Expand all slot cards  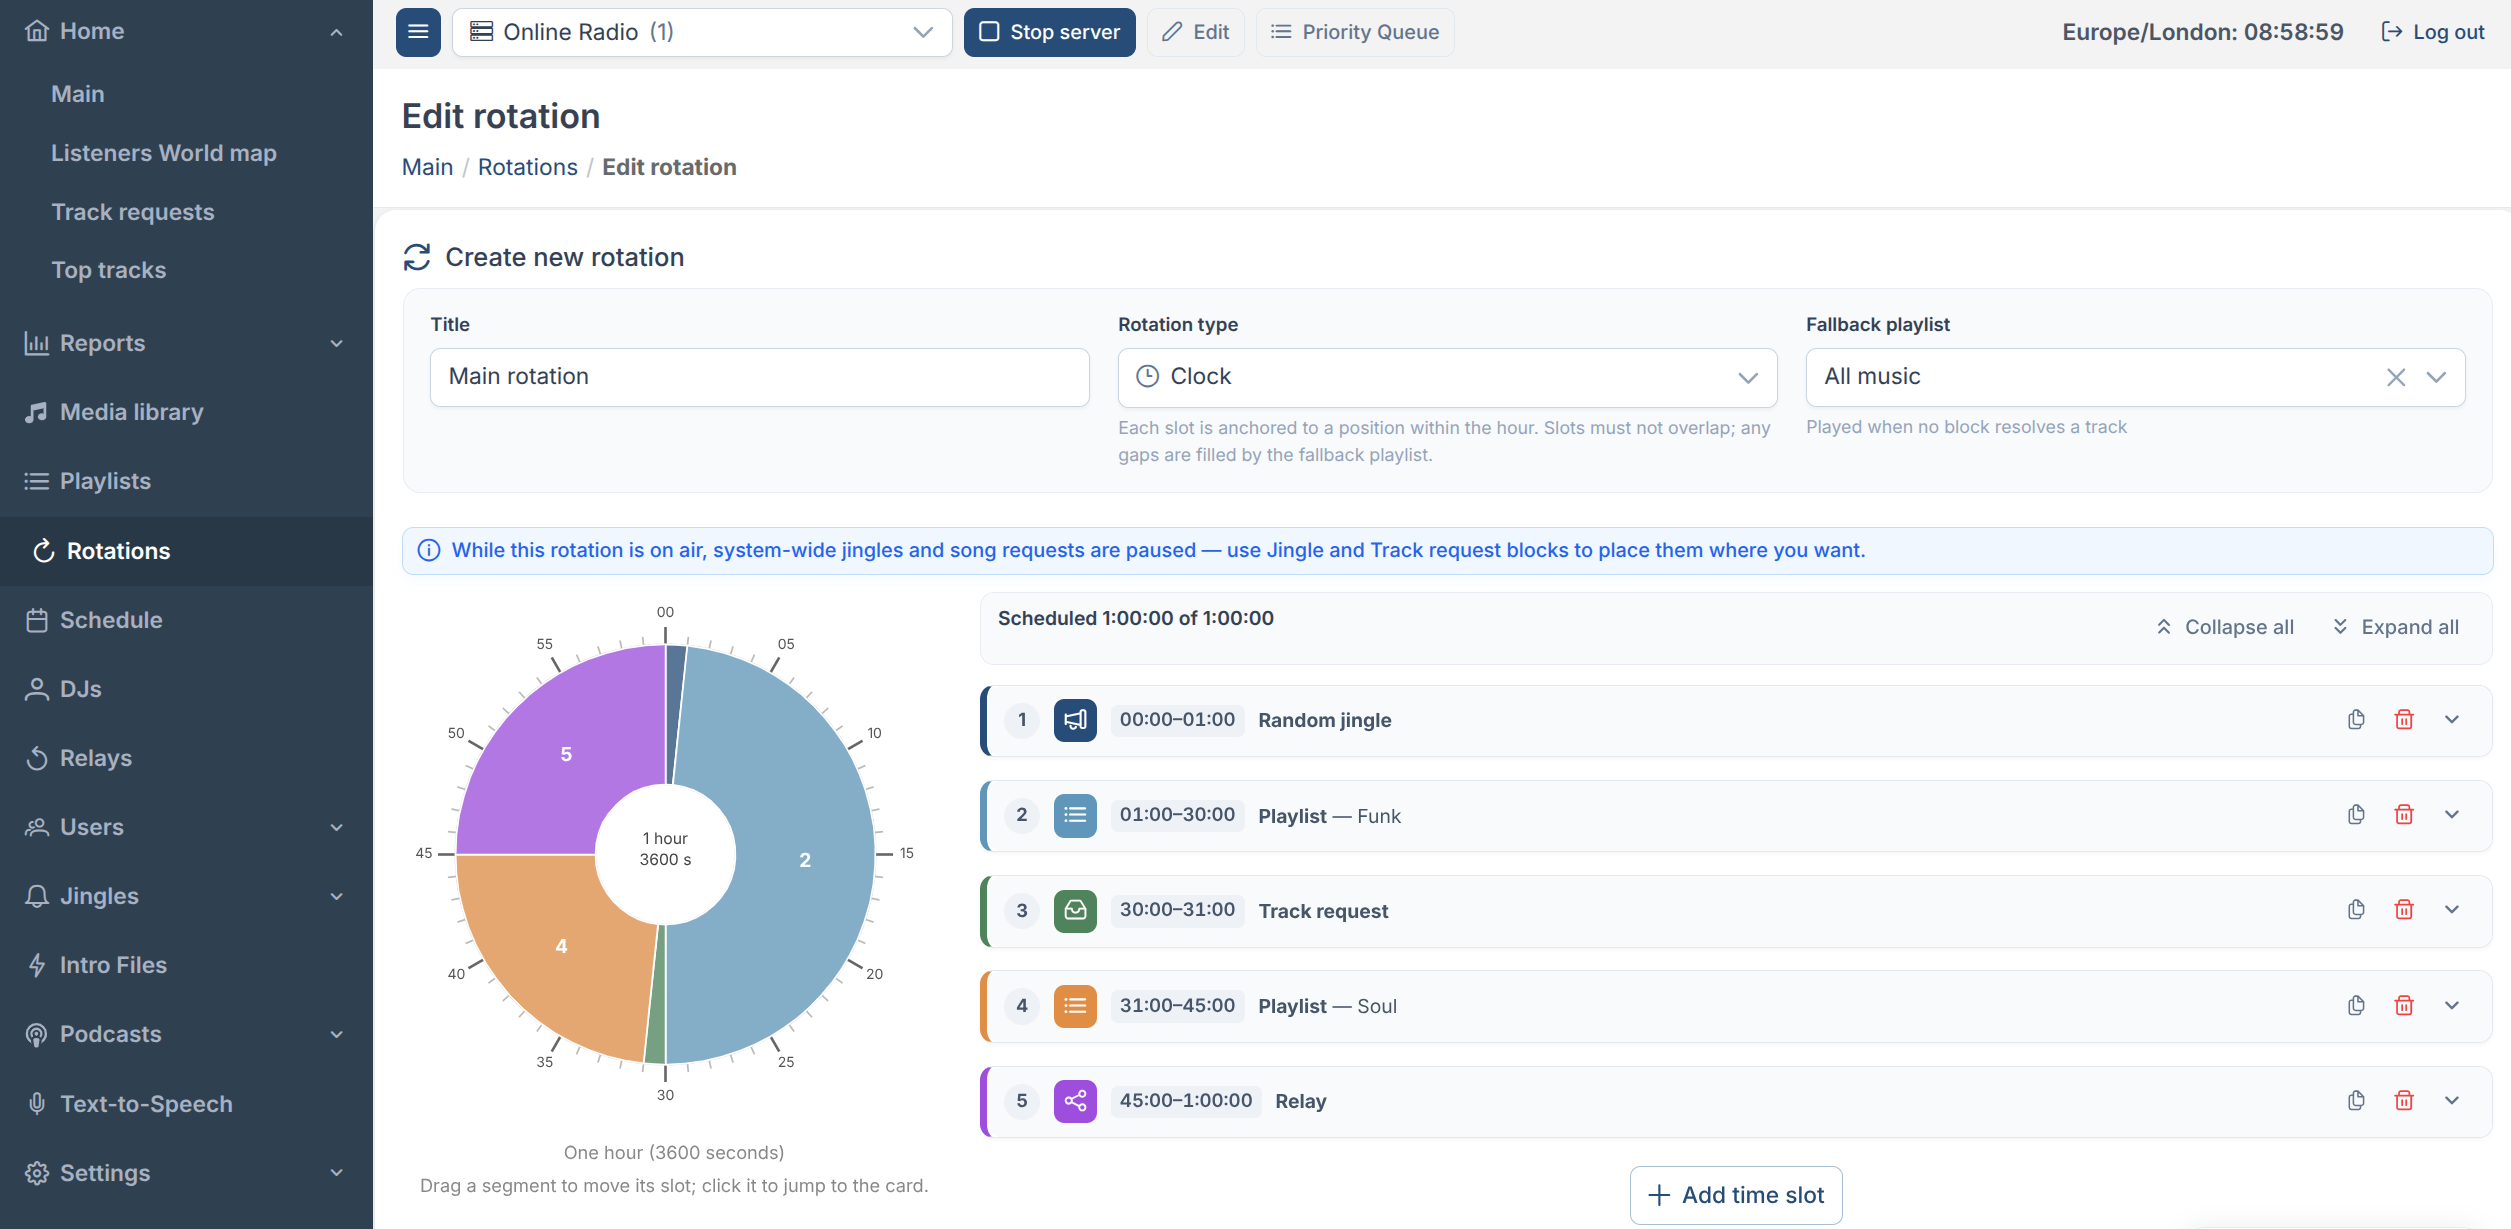click(2395, 627)
